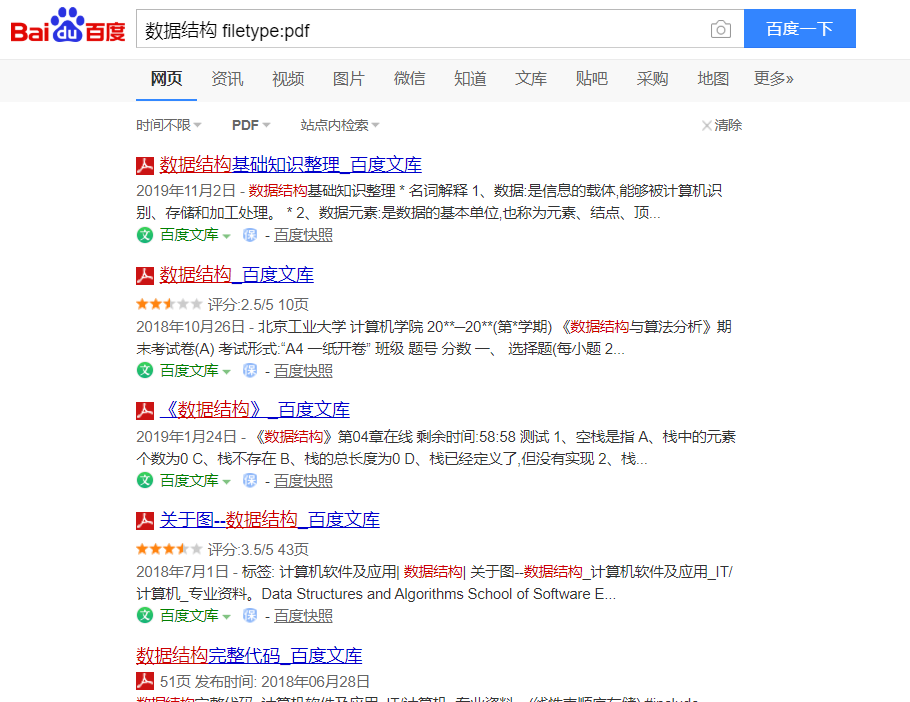
Task: Open result 《数据结构》_百度文库
Action: click(x=255, y=410)
